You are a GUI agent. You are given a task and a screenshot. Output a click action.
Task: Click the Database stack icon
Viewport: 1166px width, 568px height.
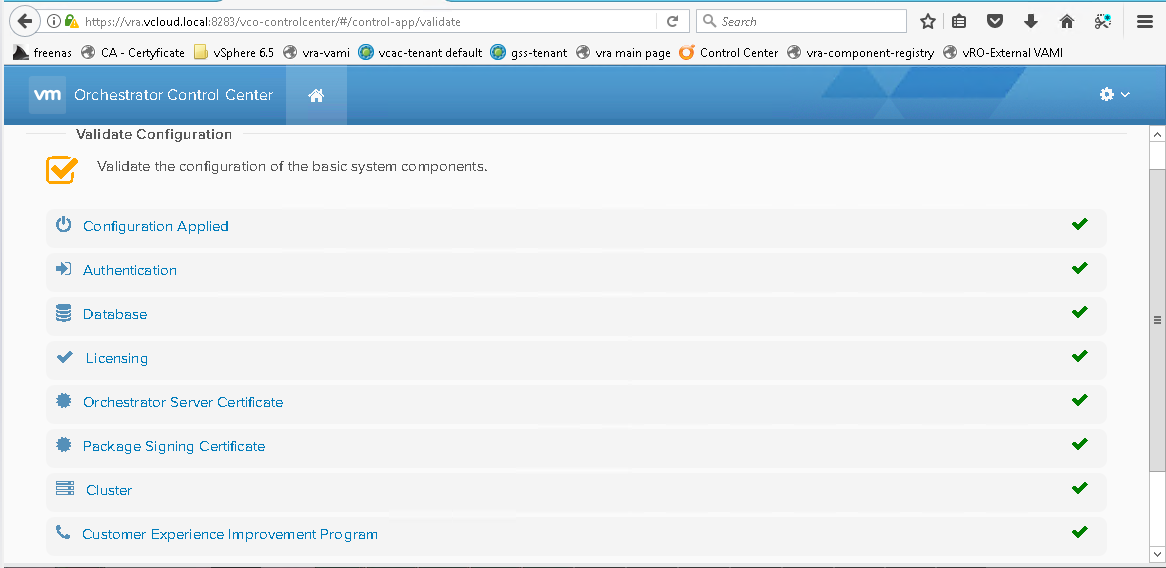[x=63, y=313]
